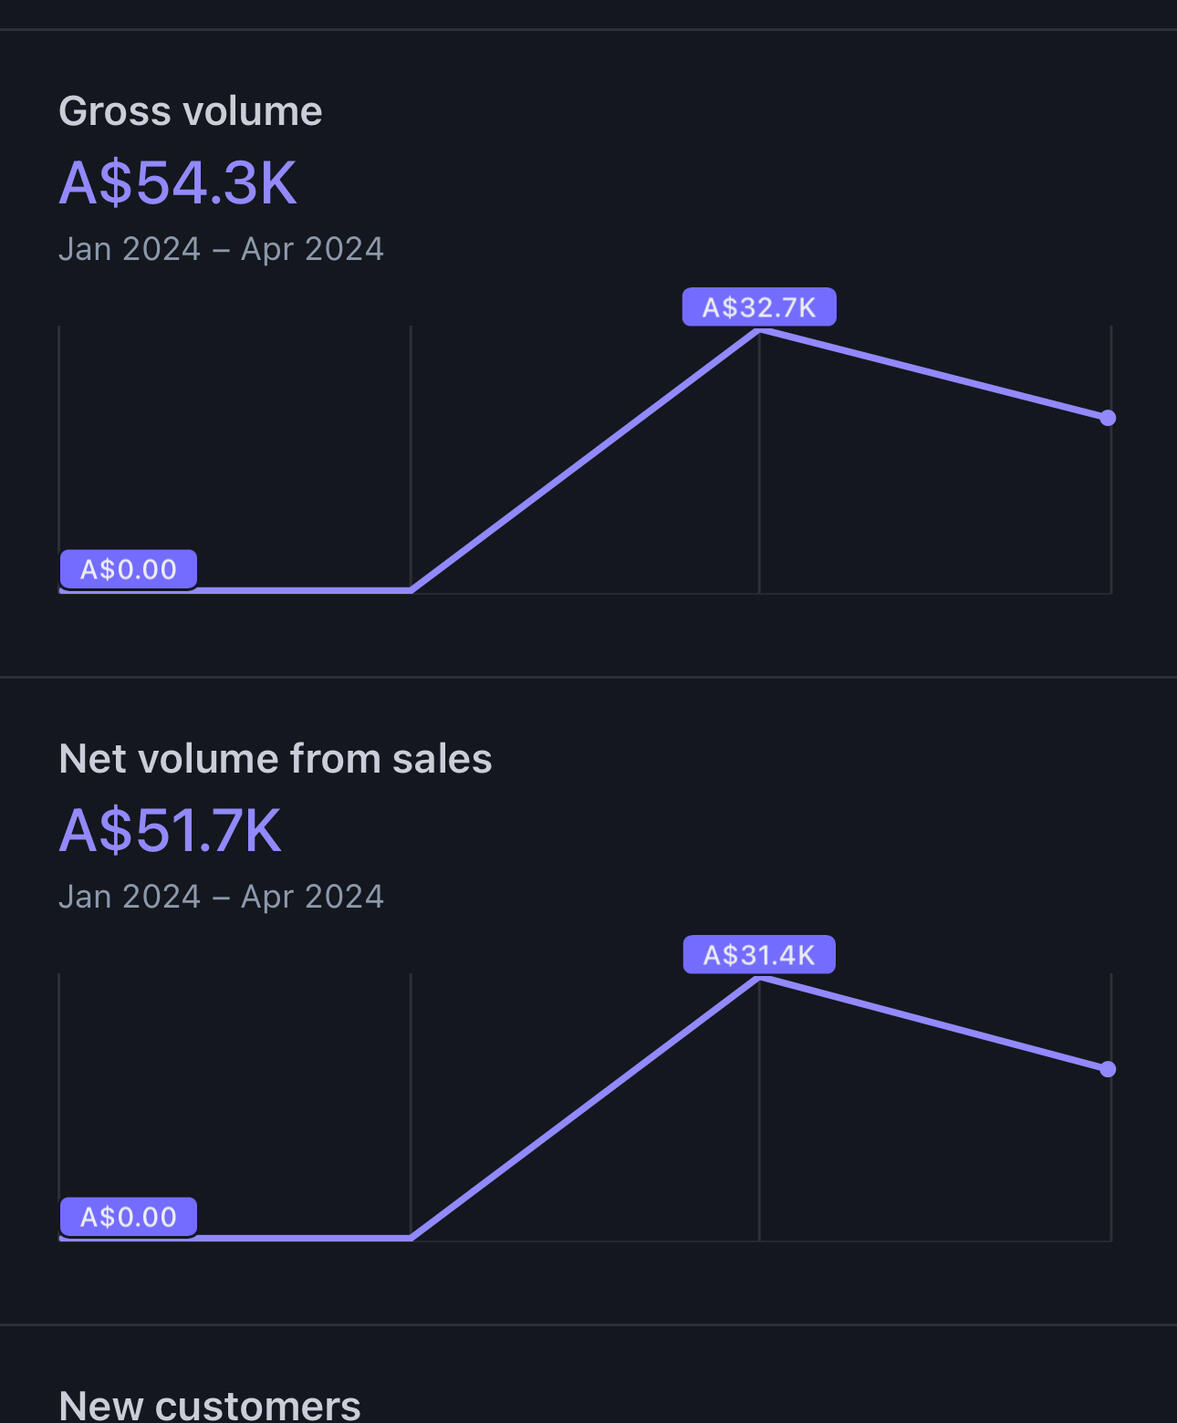
Task: Select the date range under Gross volume
Action: [221, 249]
